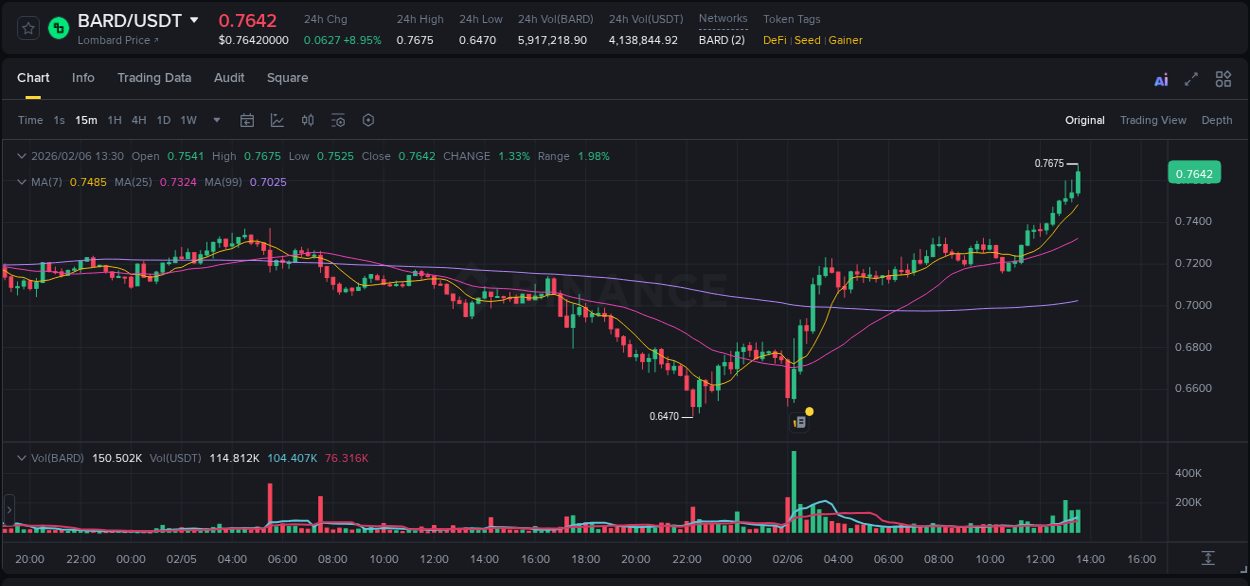Click the candlestick display icon
The width and height of the screenshot is (1250, 586).
(307, 120)
